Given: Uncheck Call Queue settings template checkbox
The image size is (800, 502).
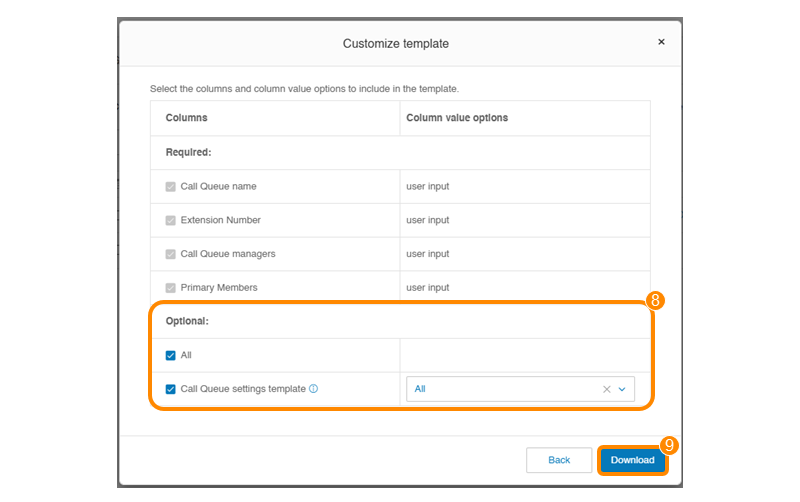Looking at the screenshot, I should (170, 389).
